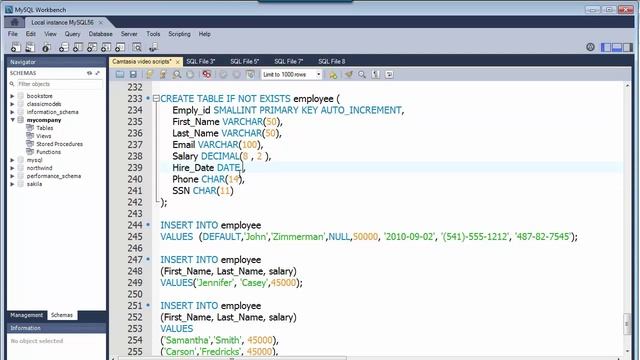Open find panel magnifier in editor toolbar
This screenshot has width=640, height=360.
coord(362,74)
